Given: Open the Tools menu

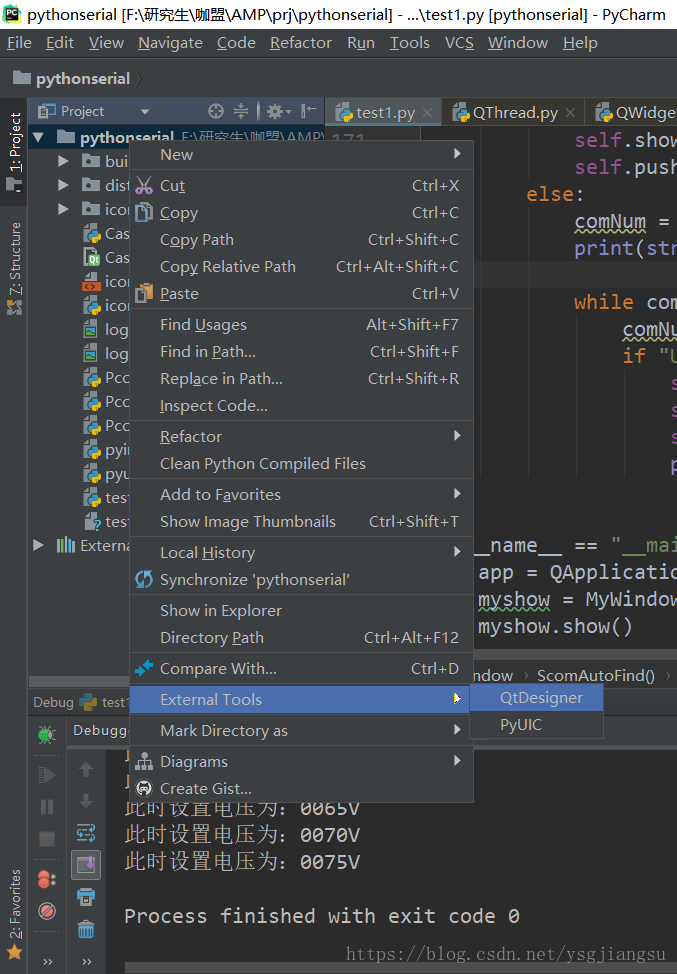Looking at the screenshot, I should (409, 43).
